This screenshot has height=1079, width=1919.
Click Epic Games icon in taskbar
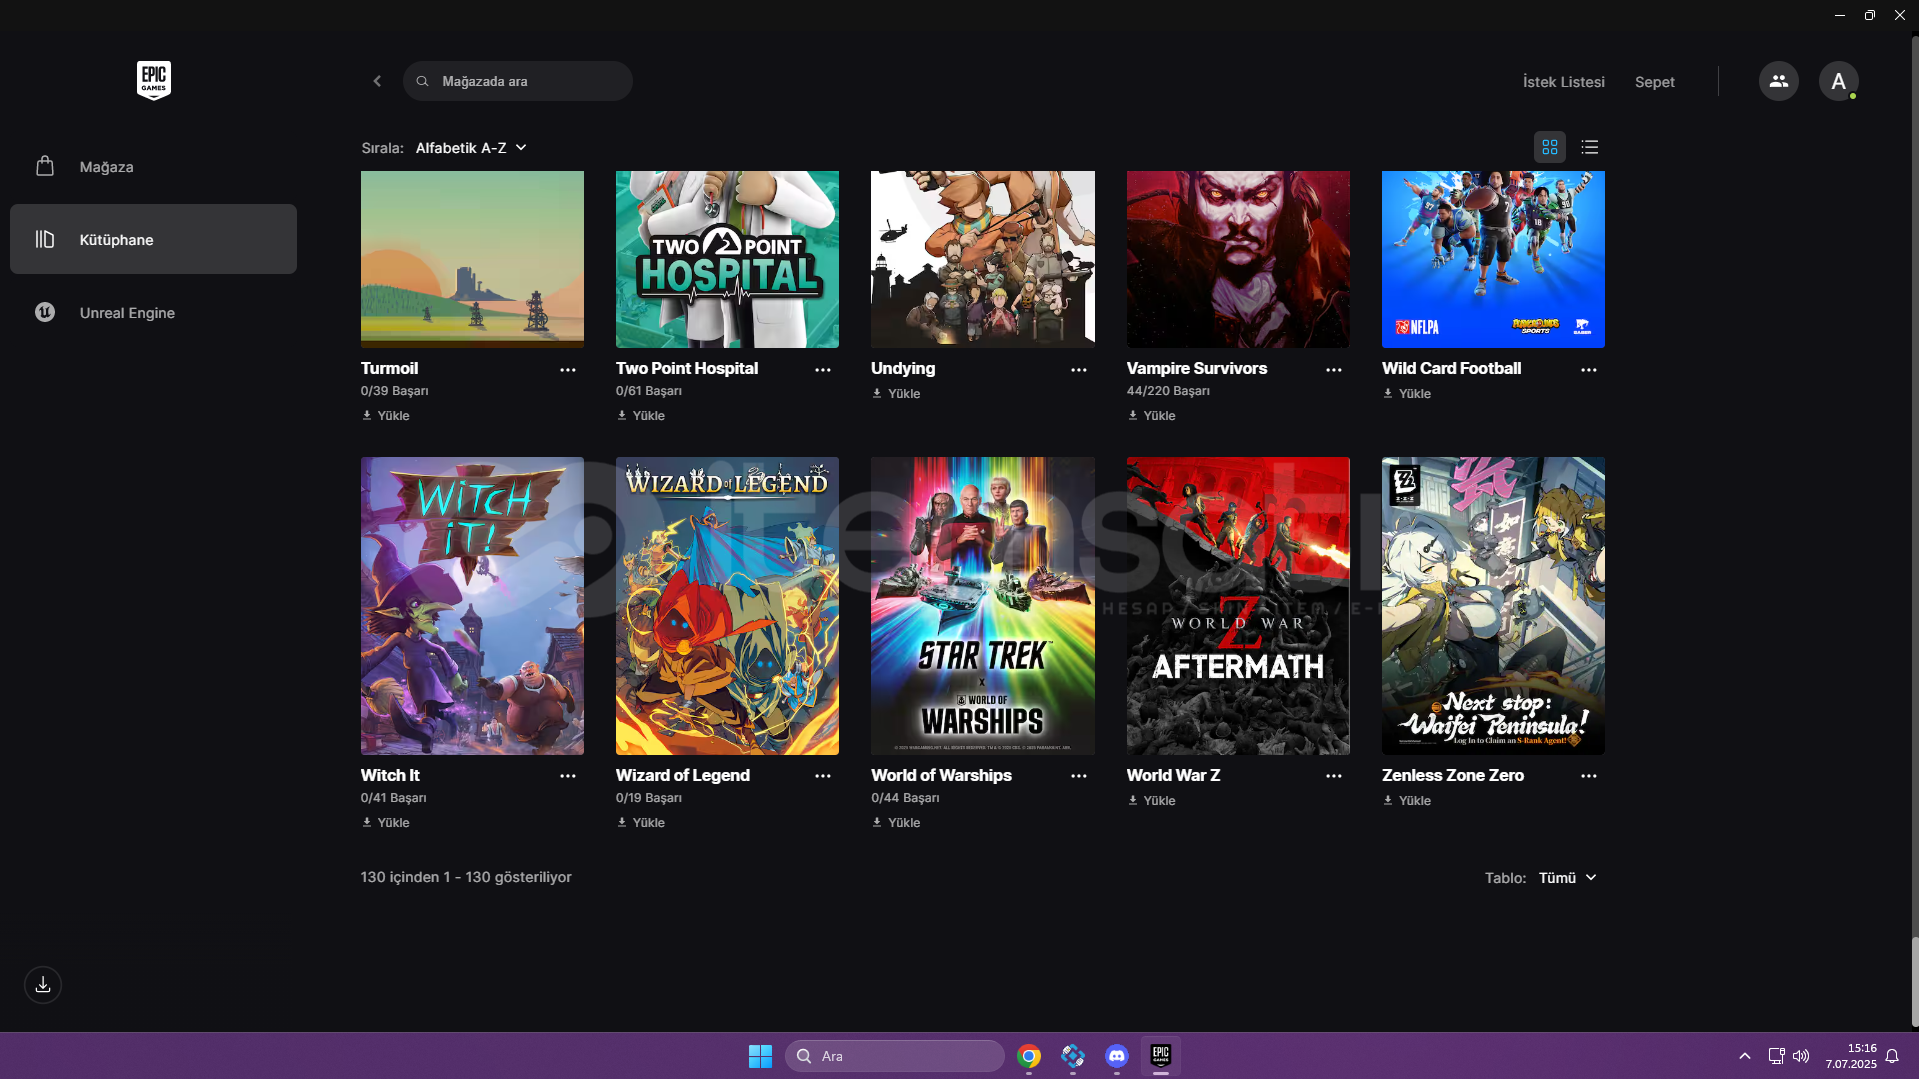(x=1160, y=1056)
